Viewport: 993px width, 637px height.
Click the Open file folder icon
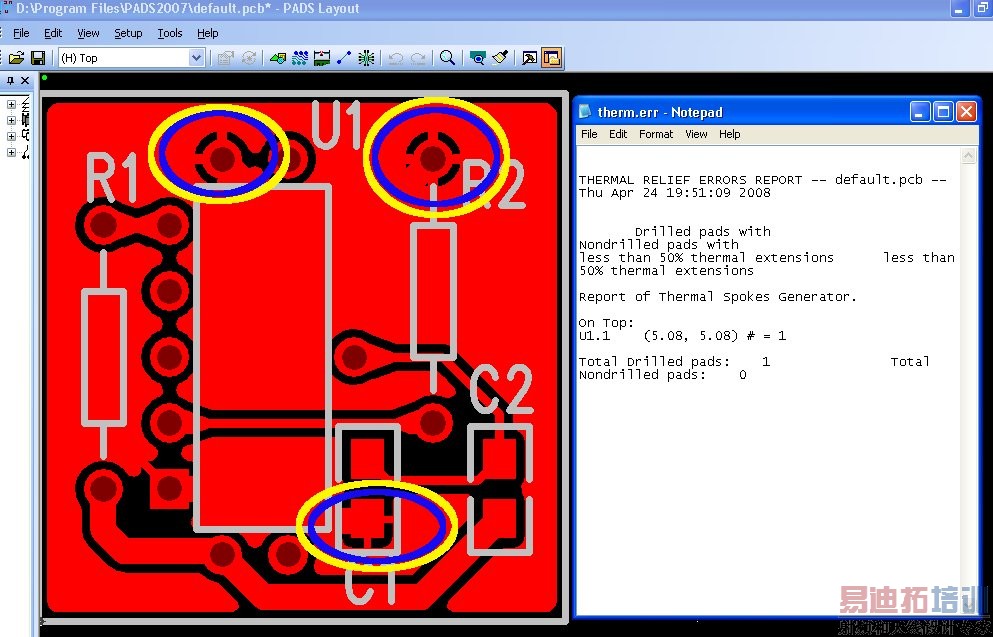tap(16, 58)
